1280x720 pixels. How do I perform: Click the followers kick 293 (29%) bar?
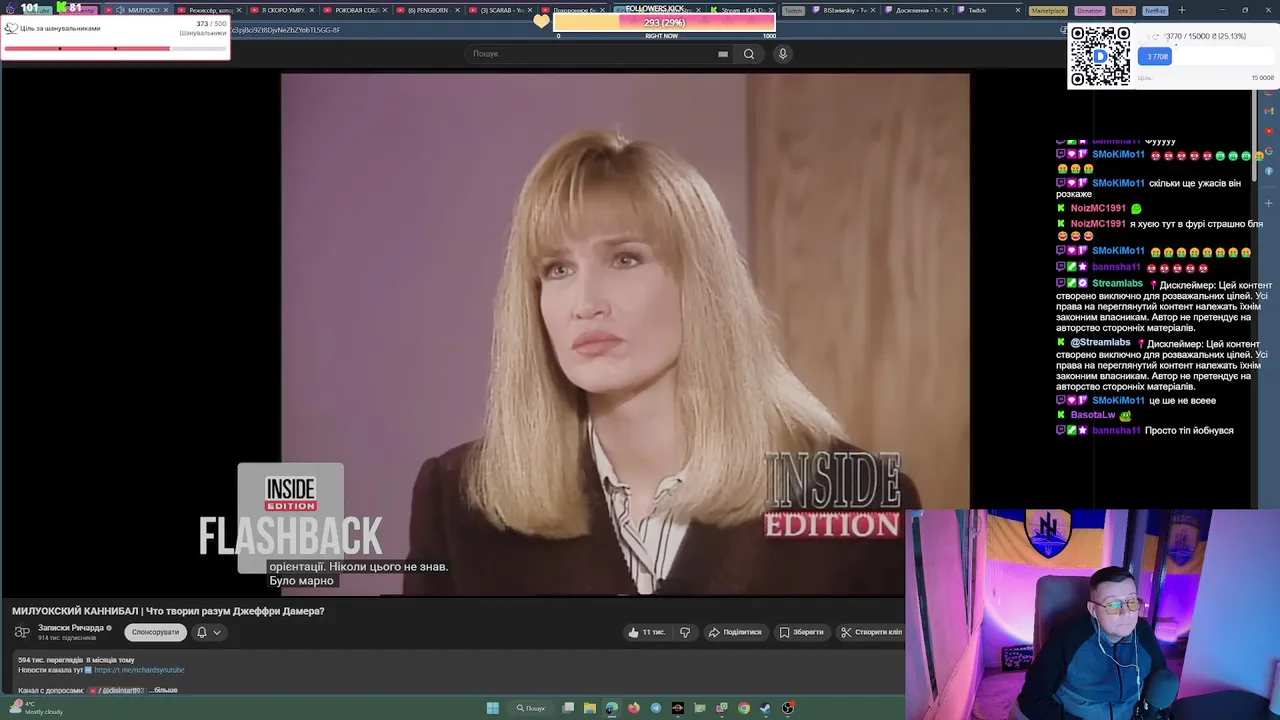click(664, 22)
